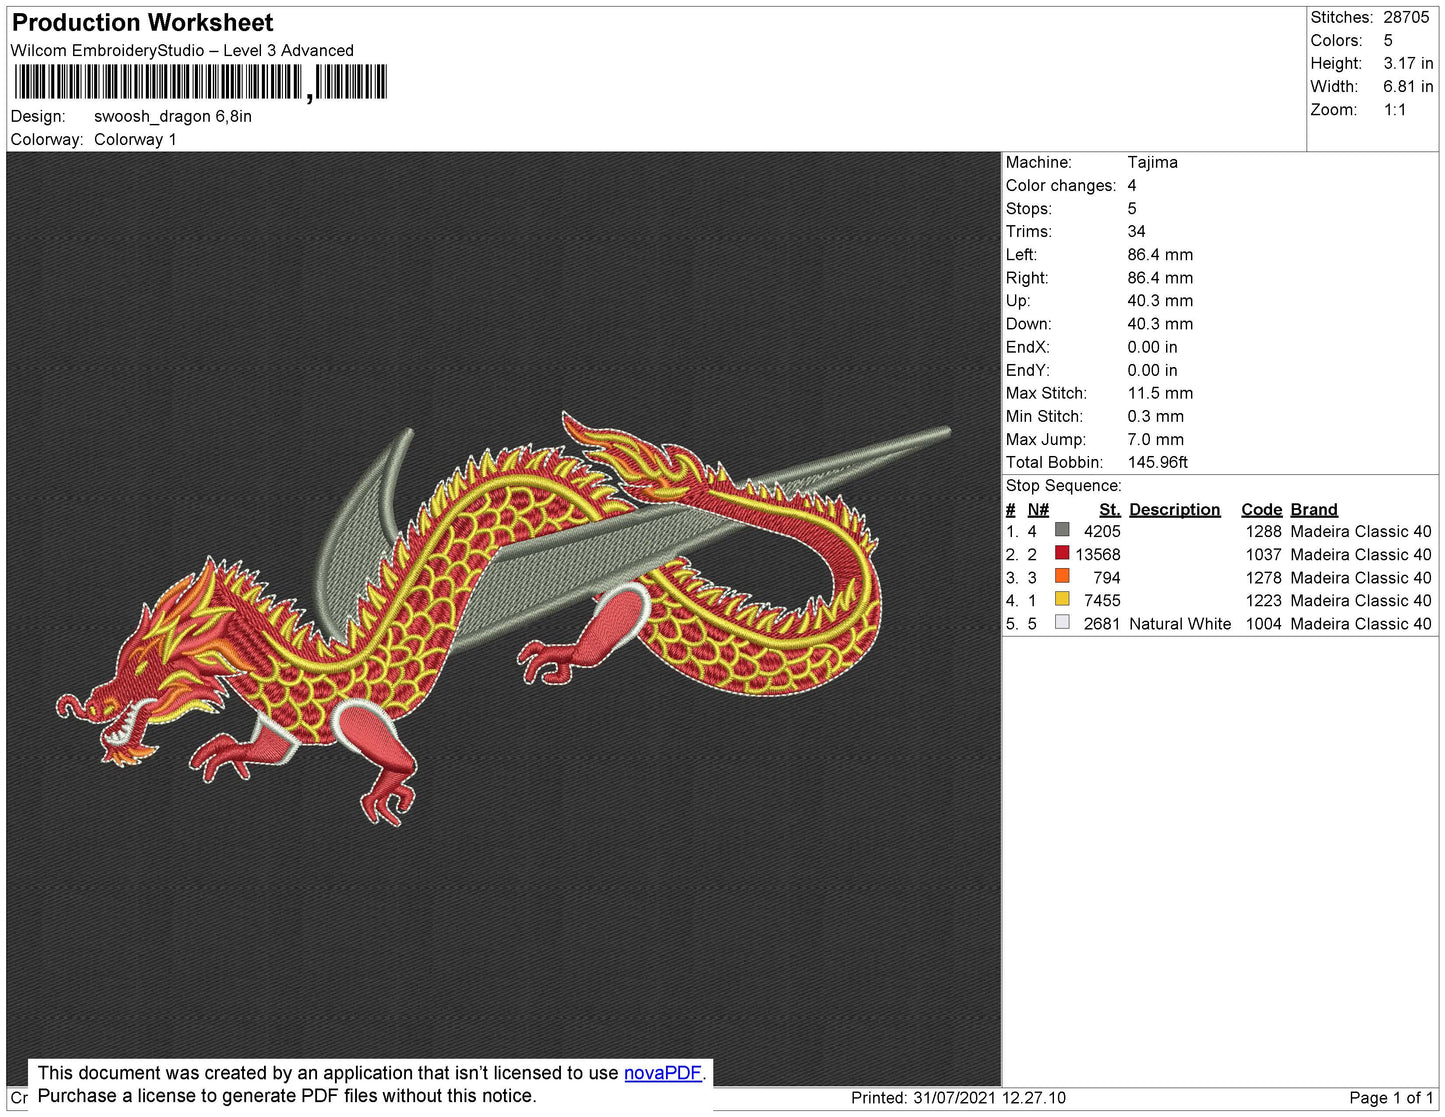Click the Natural White thread swatch
The width and height of the screenshot is (1445, 1117).
[x=1062, y=623]
